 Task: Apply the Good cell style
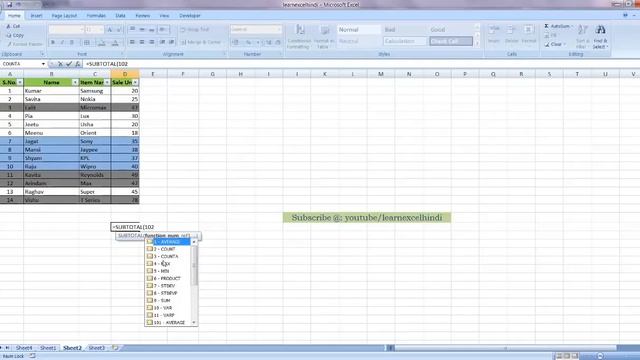click(451, 29)
